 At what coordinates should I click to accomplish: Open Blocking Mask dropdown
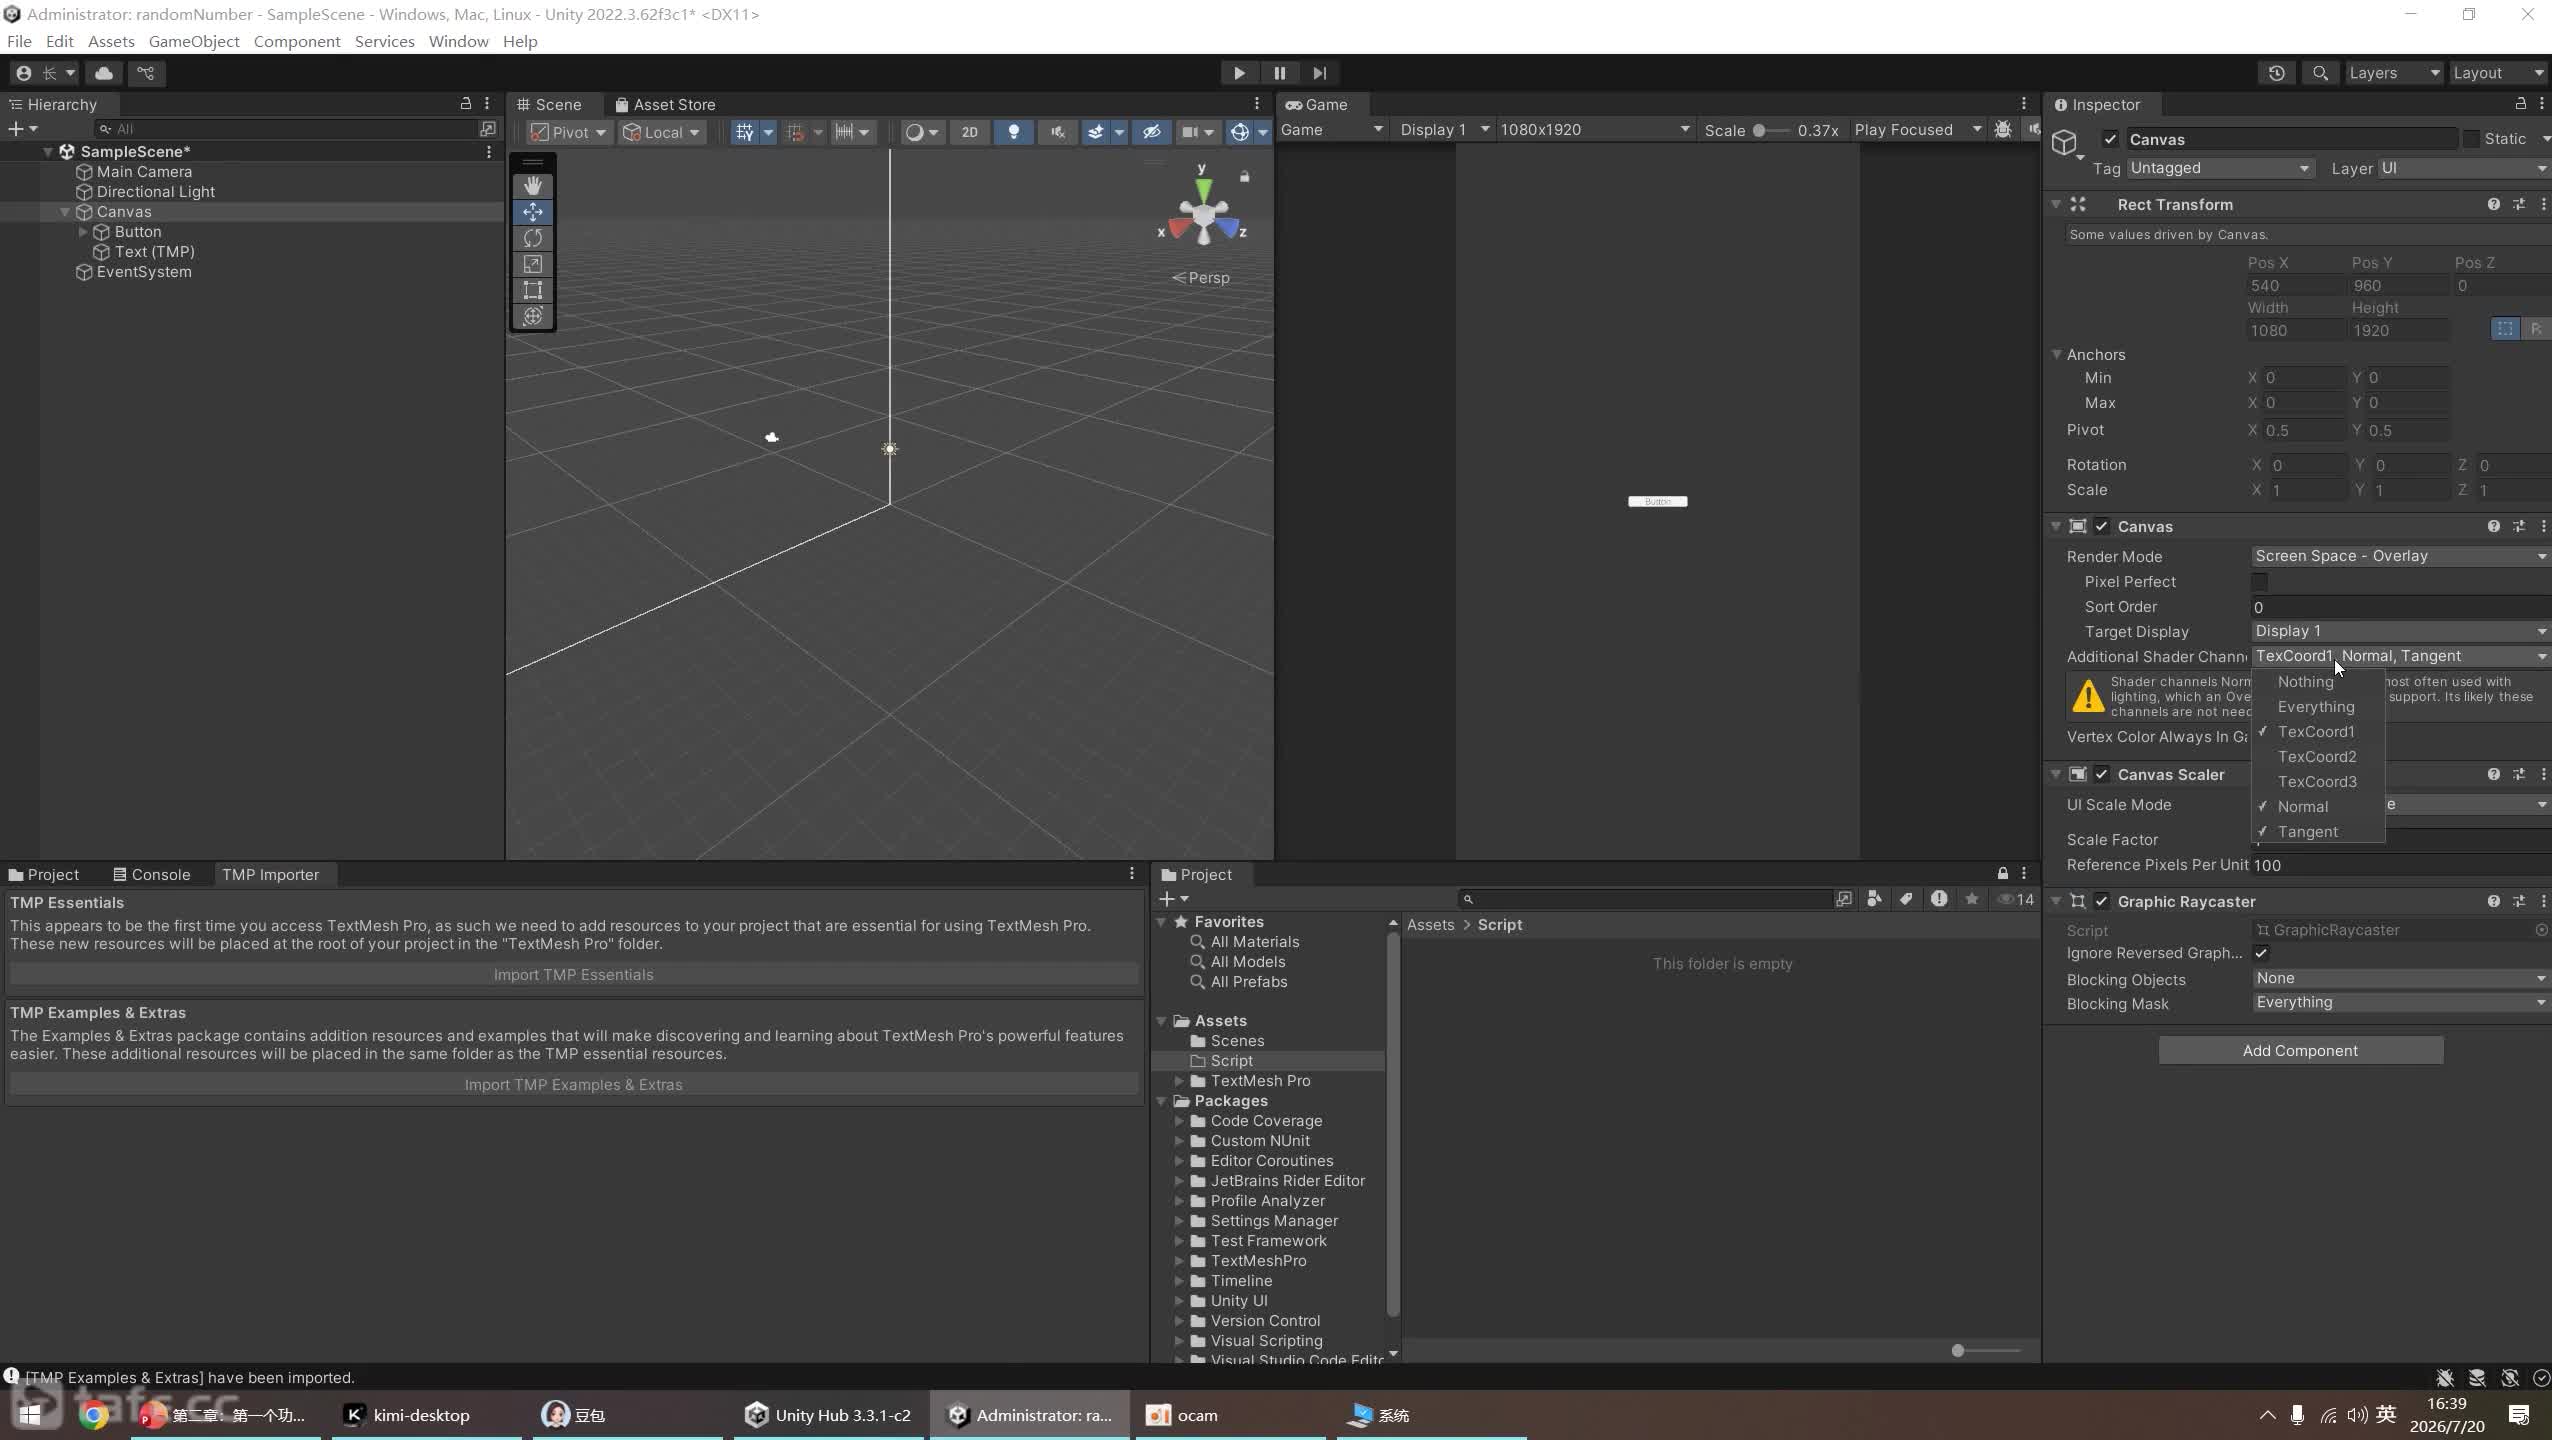(x=2400, y=1002)
